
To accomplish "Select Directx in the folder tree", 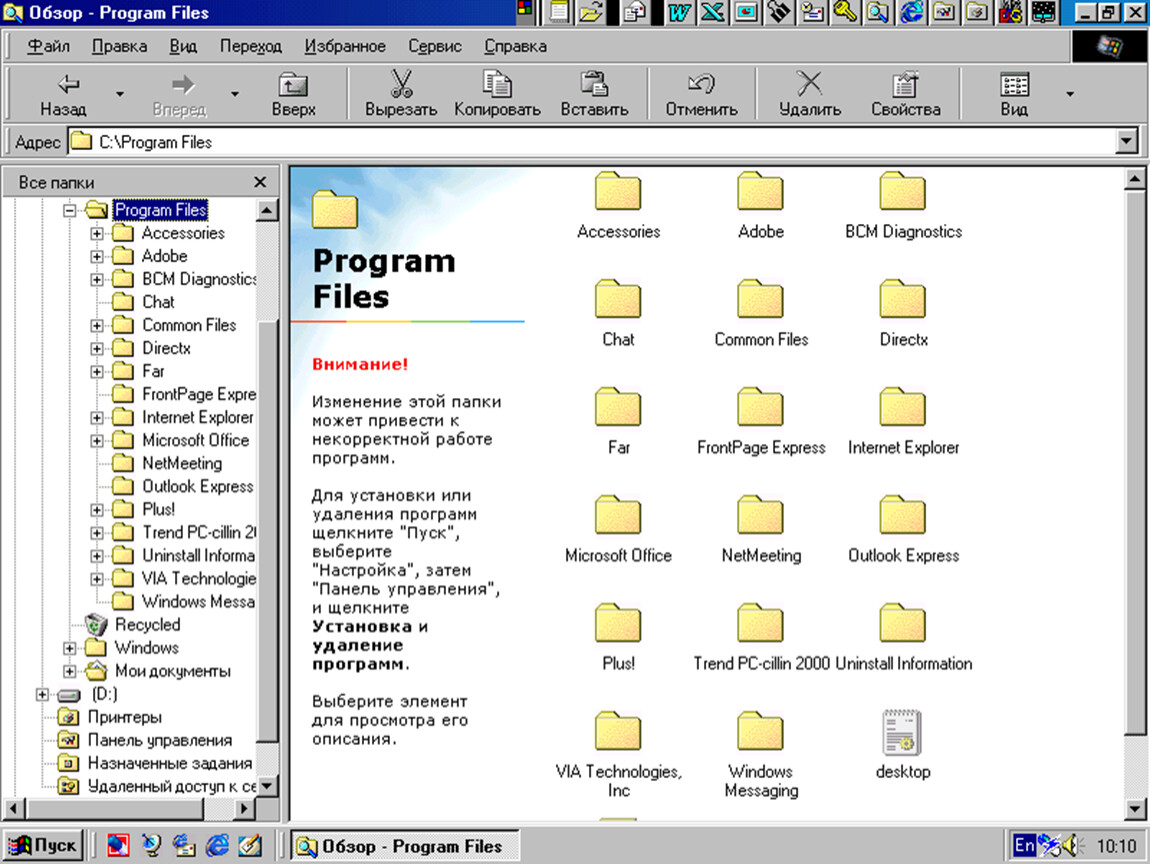I will 166,348.
